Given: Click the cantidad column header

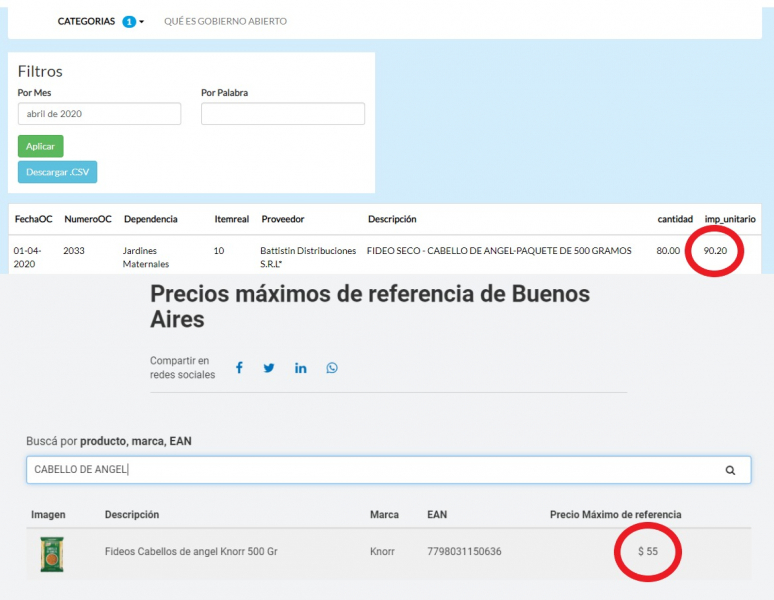Looking at the screenshot, I should (x=675, y=219).
